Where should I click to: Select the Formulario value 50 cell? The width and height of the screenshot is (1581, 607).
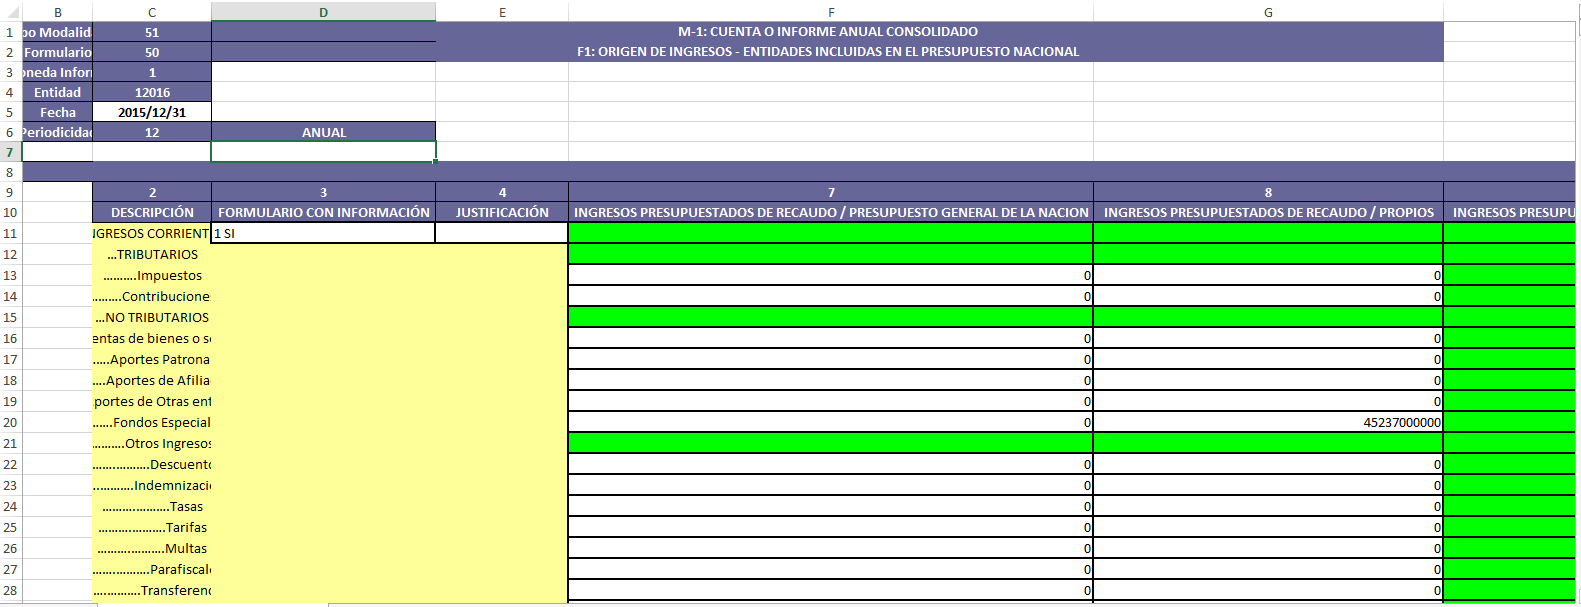tap(152, 52)
